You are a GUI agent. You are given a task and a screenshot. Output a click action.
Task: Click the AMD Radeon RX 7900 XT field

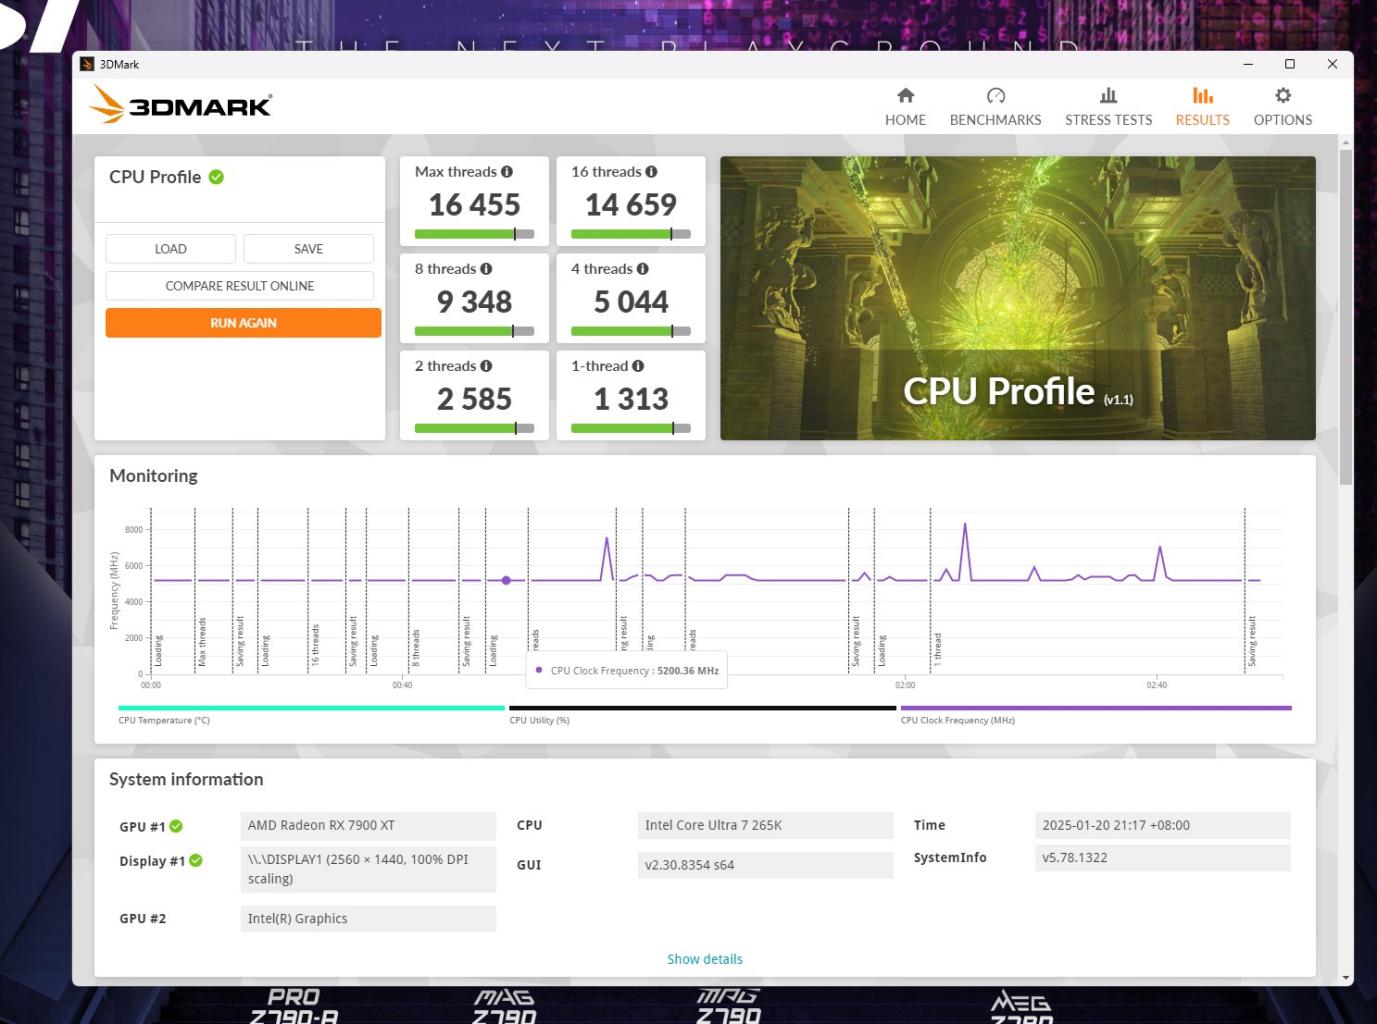tap(368, 826)
